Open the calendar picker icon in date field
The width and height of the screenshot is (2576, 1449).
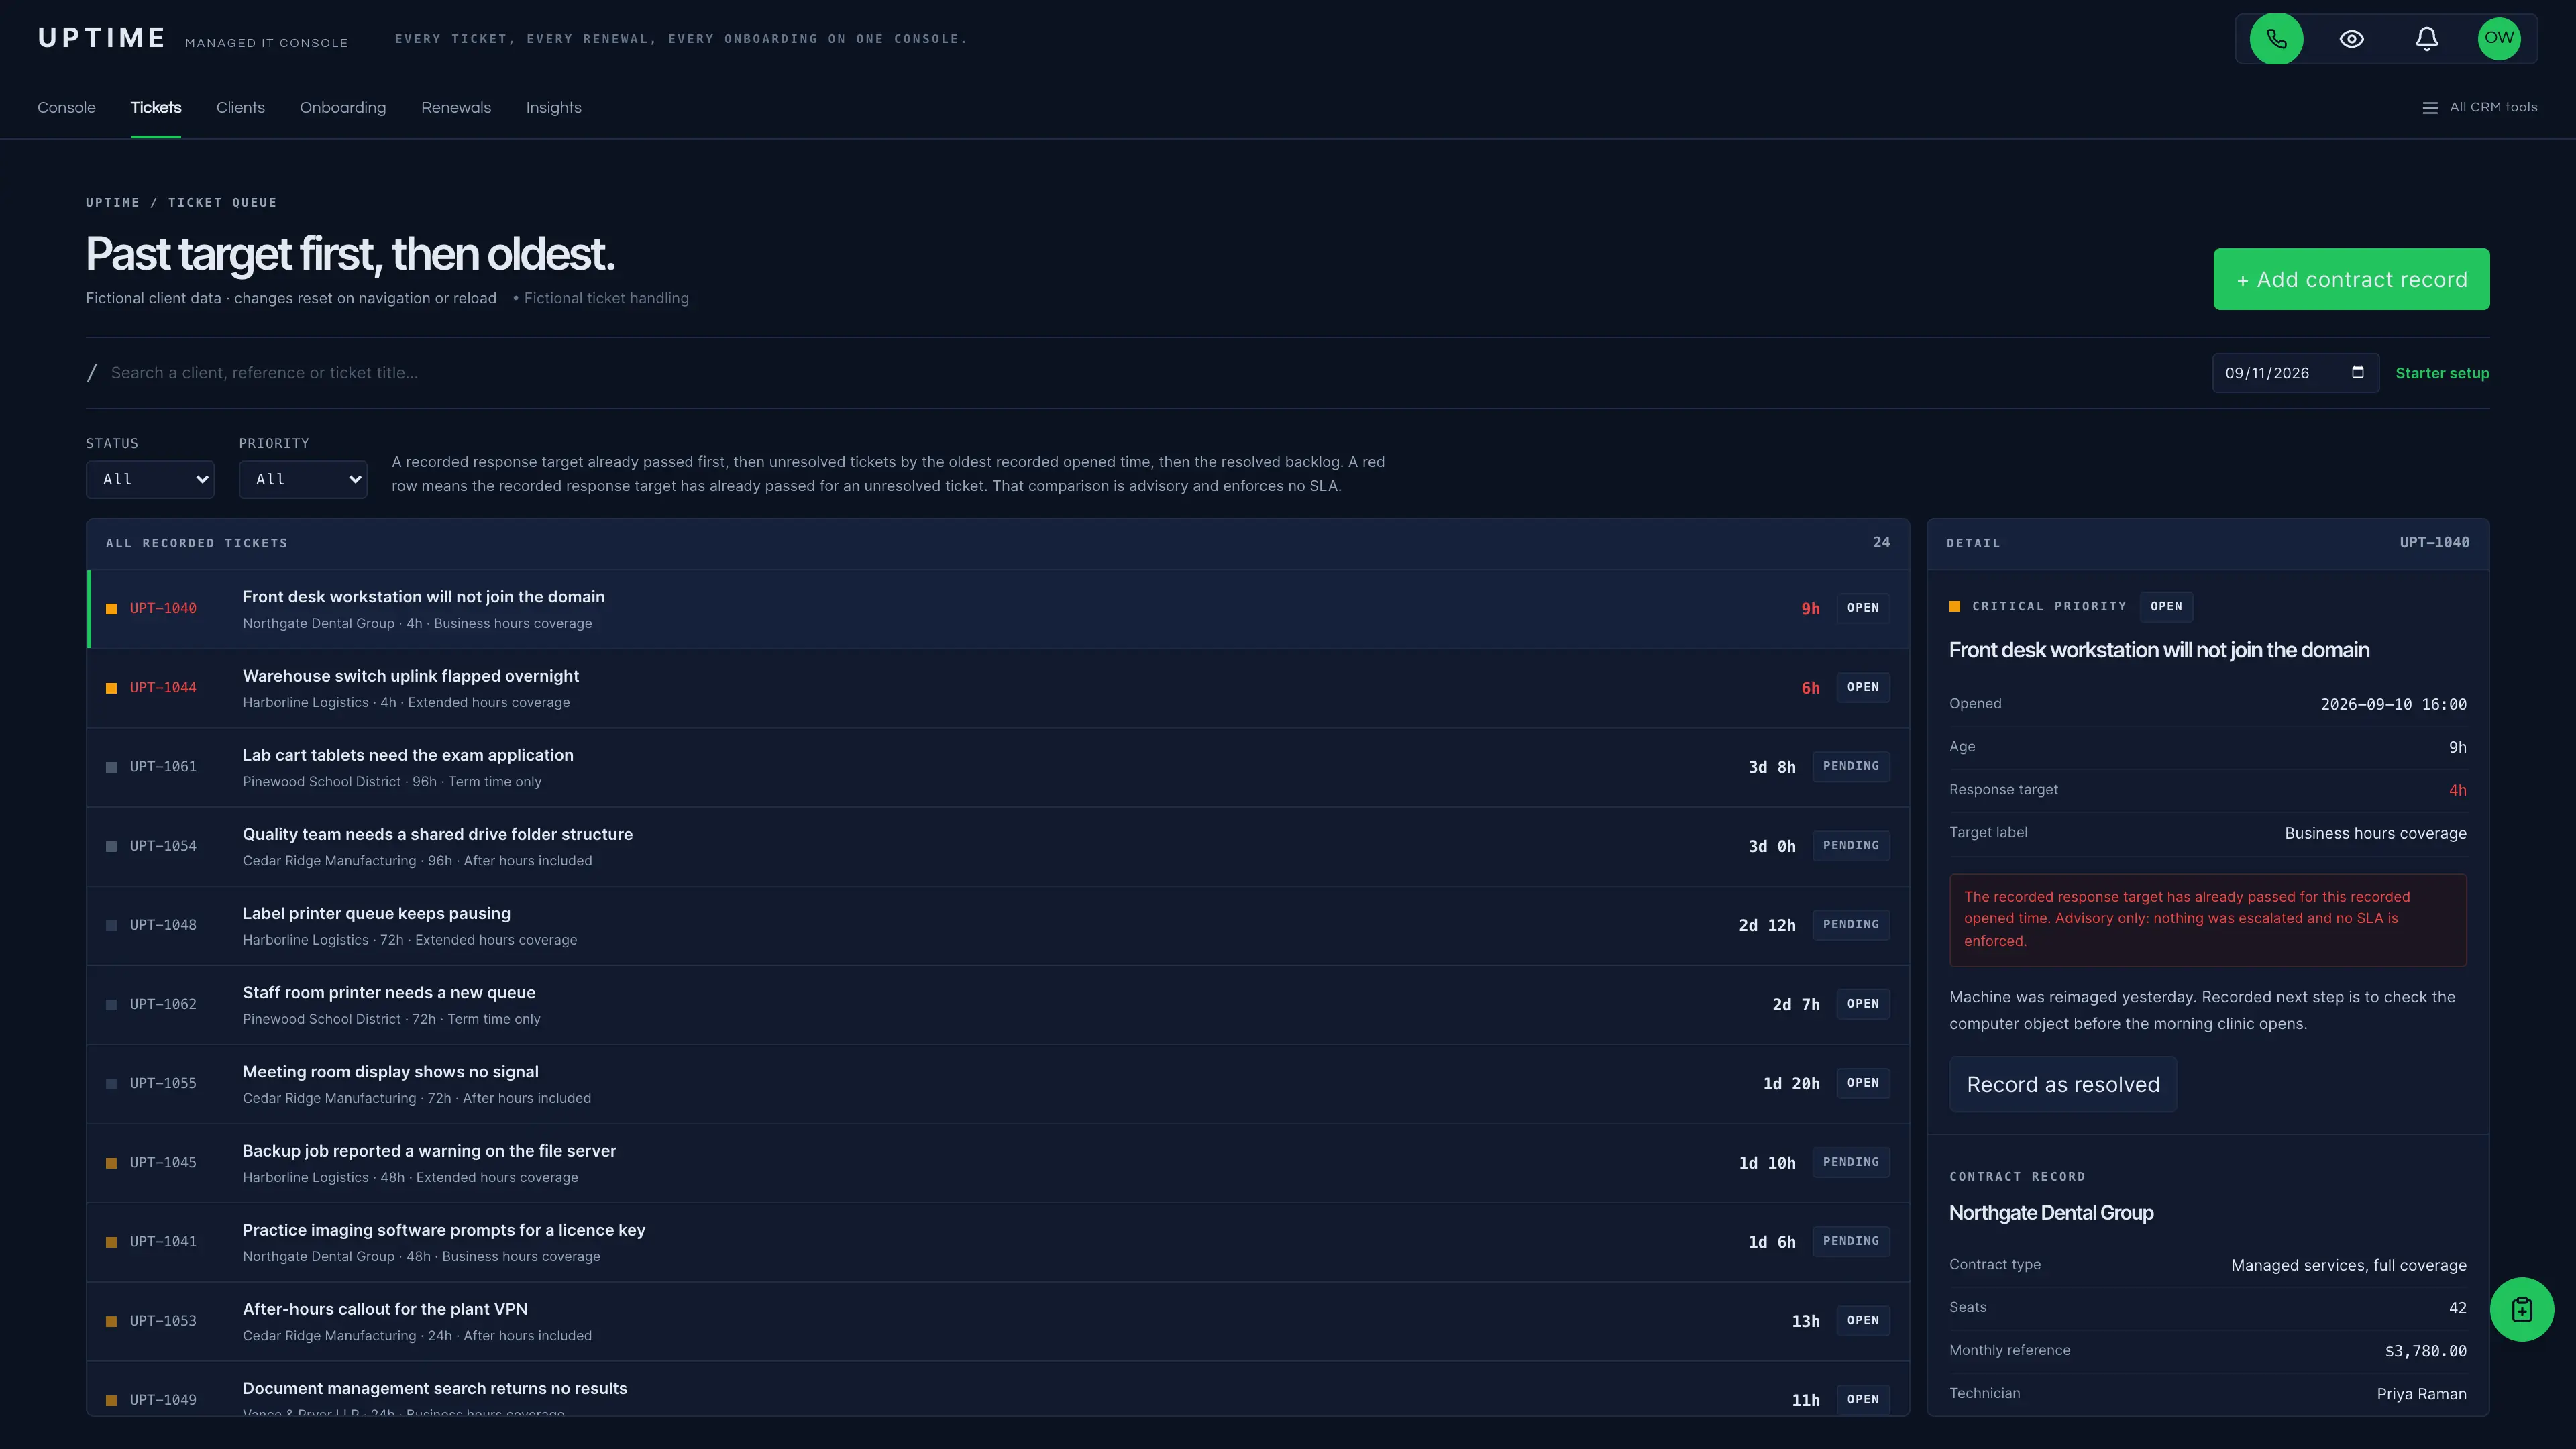(2357, 372)
